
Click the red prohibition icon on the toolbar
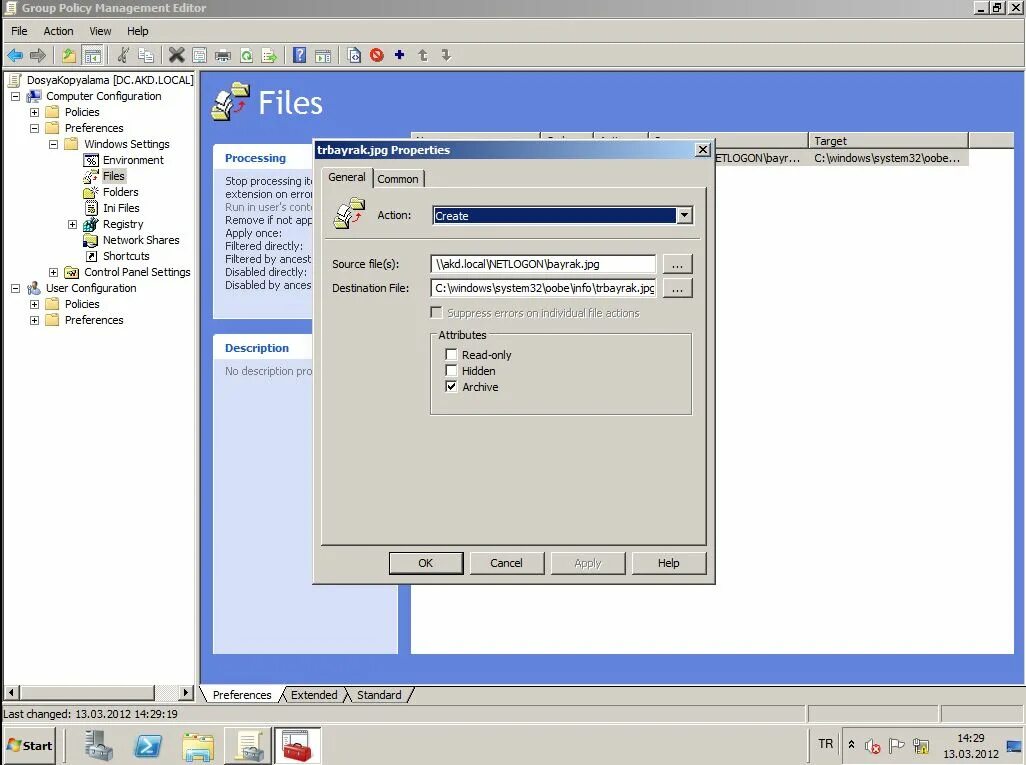[x=377, y=55]
